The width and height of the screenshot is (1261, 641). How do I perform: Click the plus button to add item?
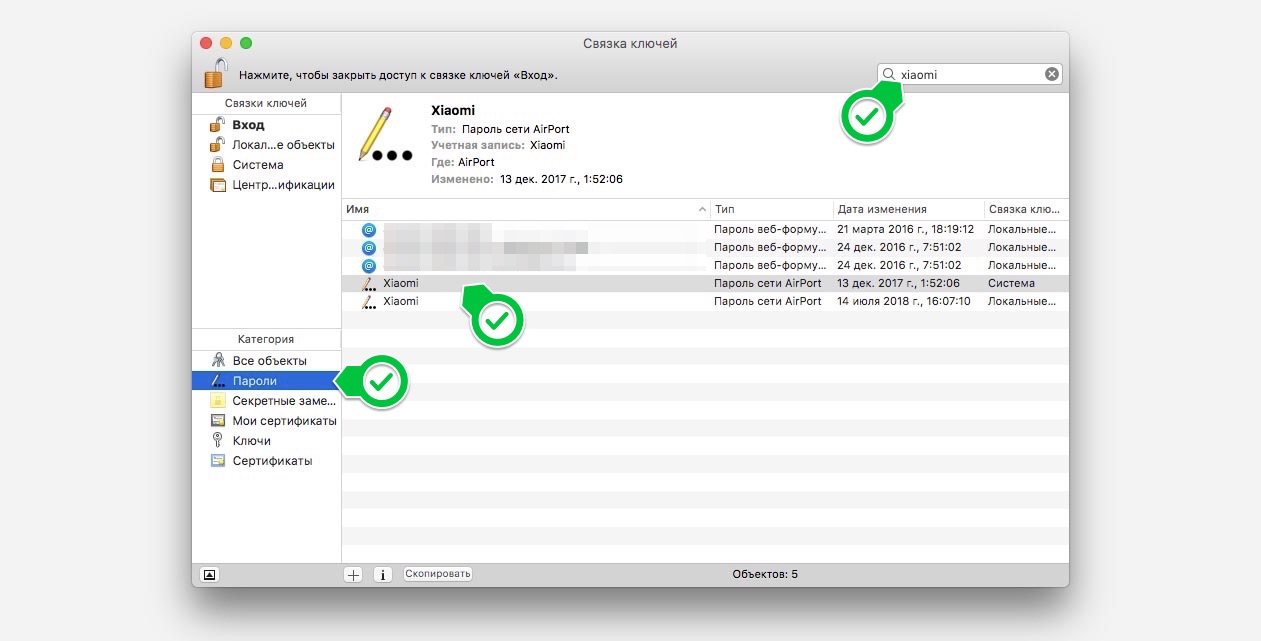[353, 575]
